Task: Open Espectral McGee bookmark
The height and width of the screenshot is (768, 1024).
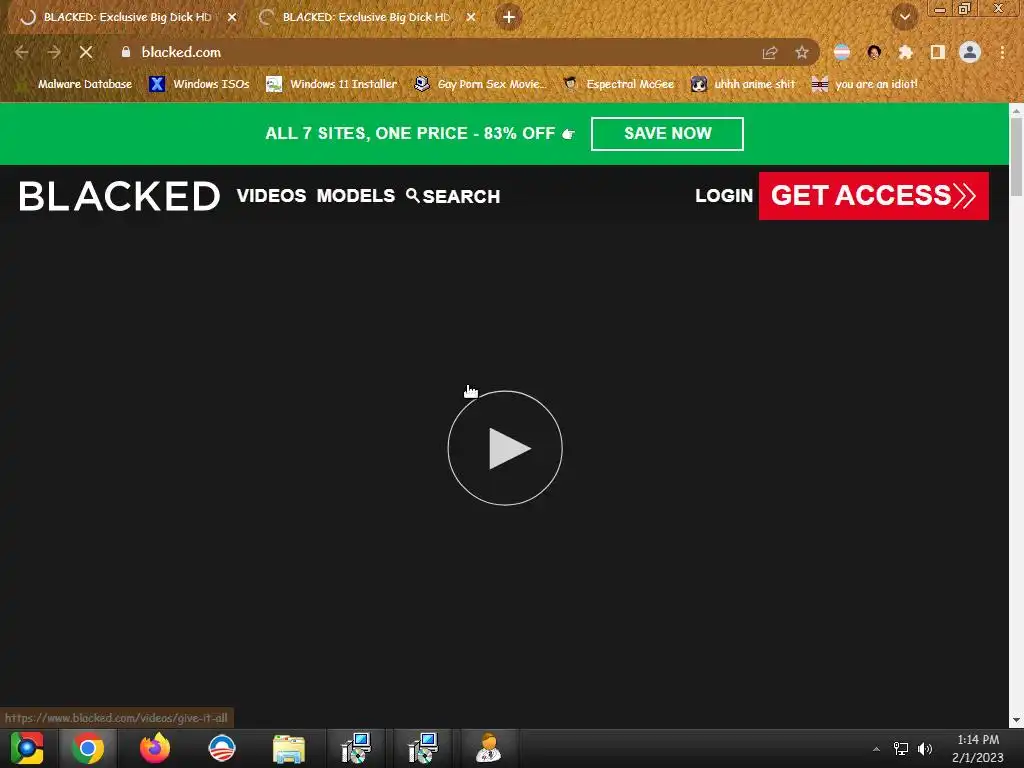Action: [x=619, y=84]
